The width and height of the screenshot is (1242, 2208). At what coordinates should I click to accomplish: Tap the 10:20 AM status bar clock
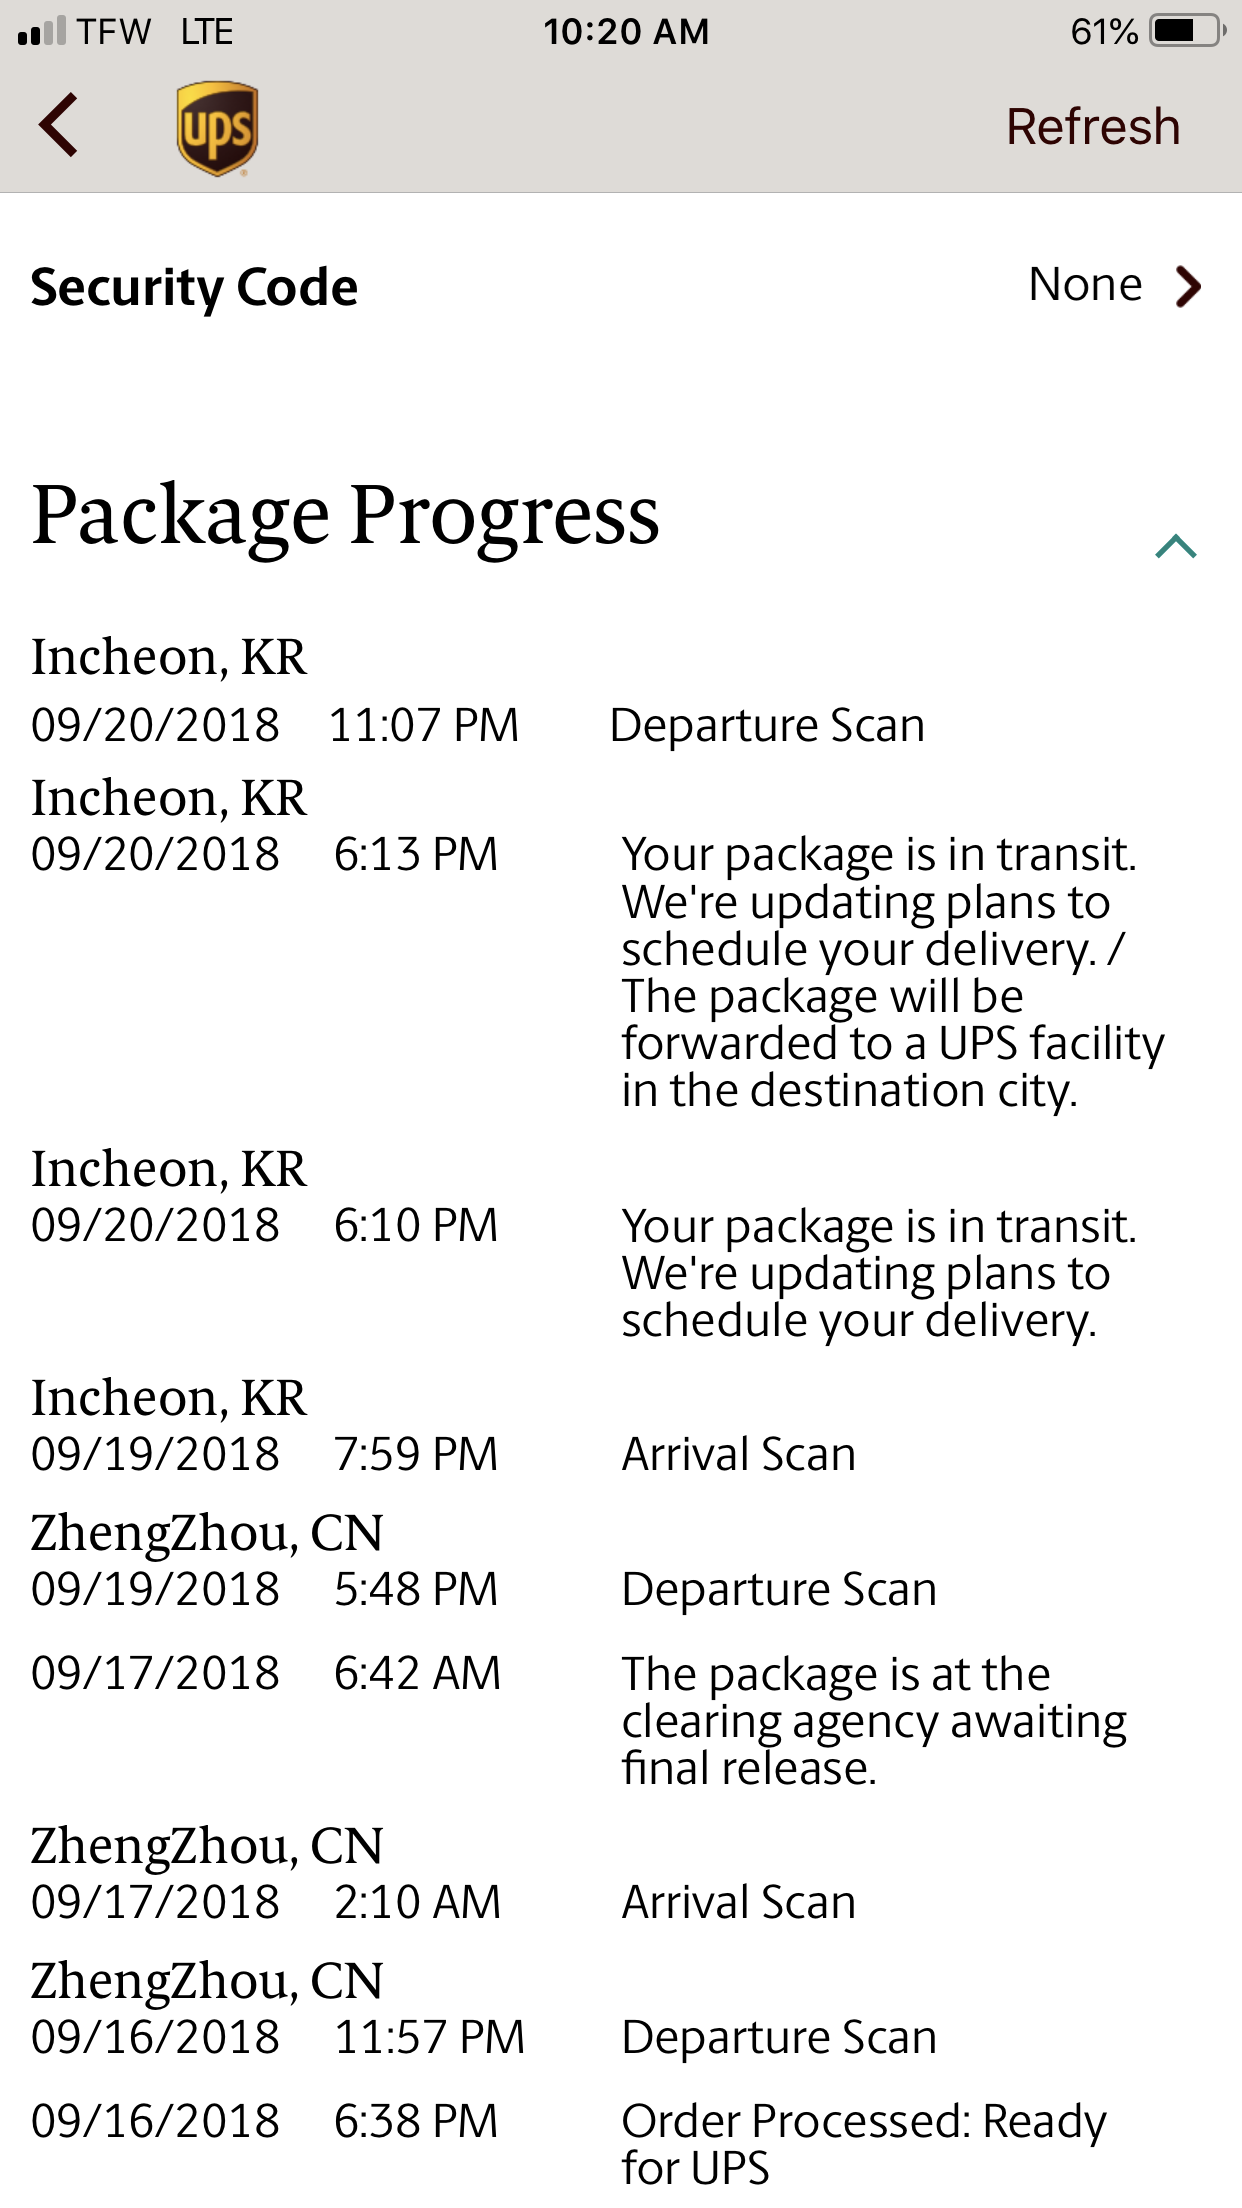(x=626, y=32)
